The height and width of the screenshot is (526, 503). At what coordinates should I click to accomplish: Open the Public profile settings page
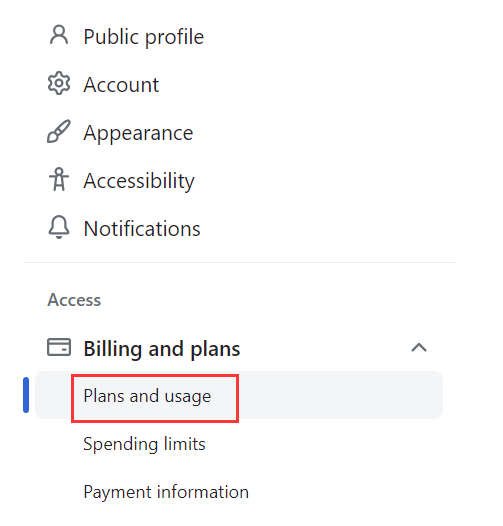(x=144, y=37)
